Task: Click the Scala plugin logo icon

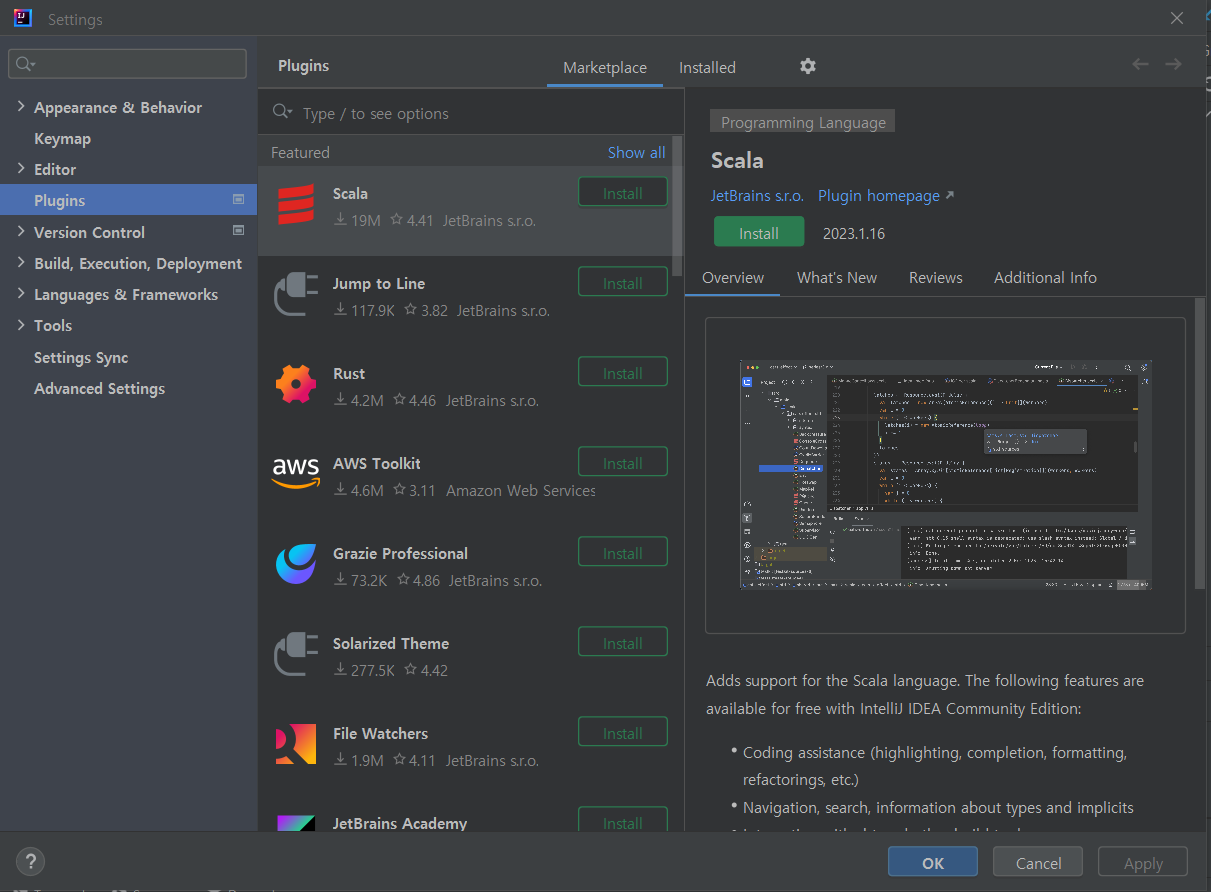Action: coord(295,205)
